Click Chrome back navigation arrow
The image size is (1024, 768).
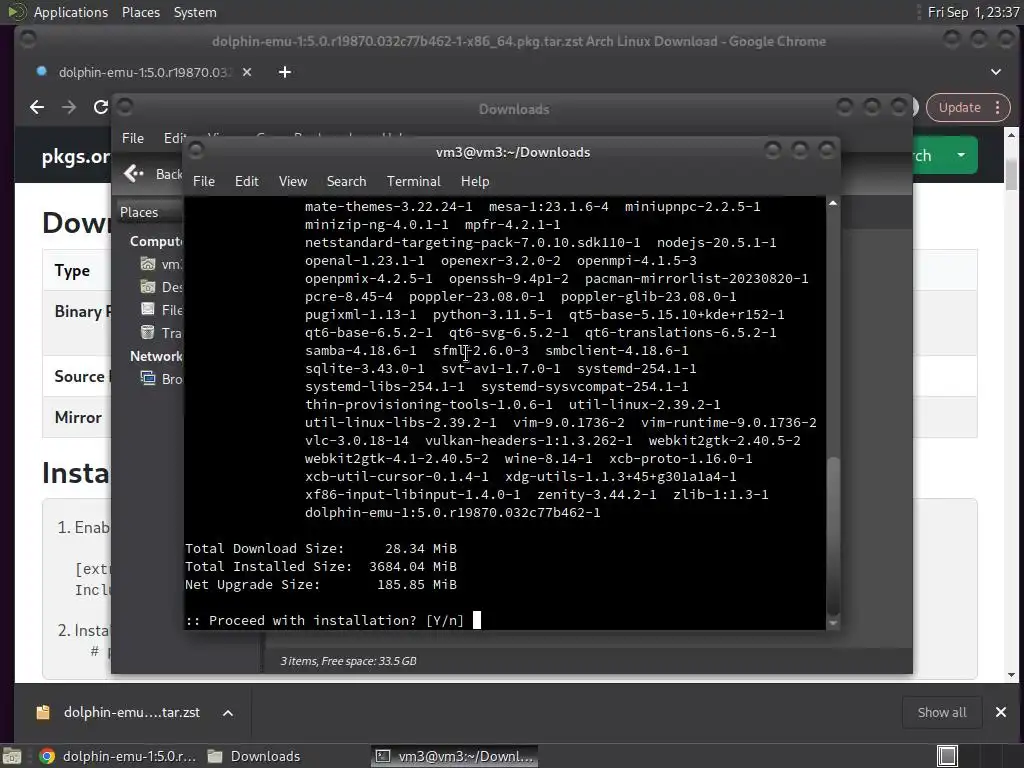tap(37, 107)
